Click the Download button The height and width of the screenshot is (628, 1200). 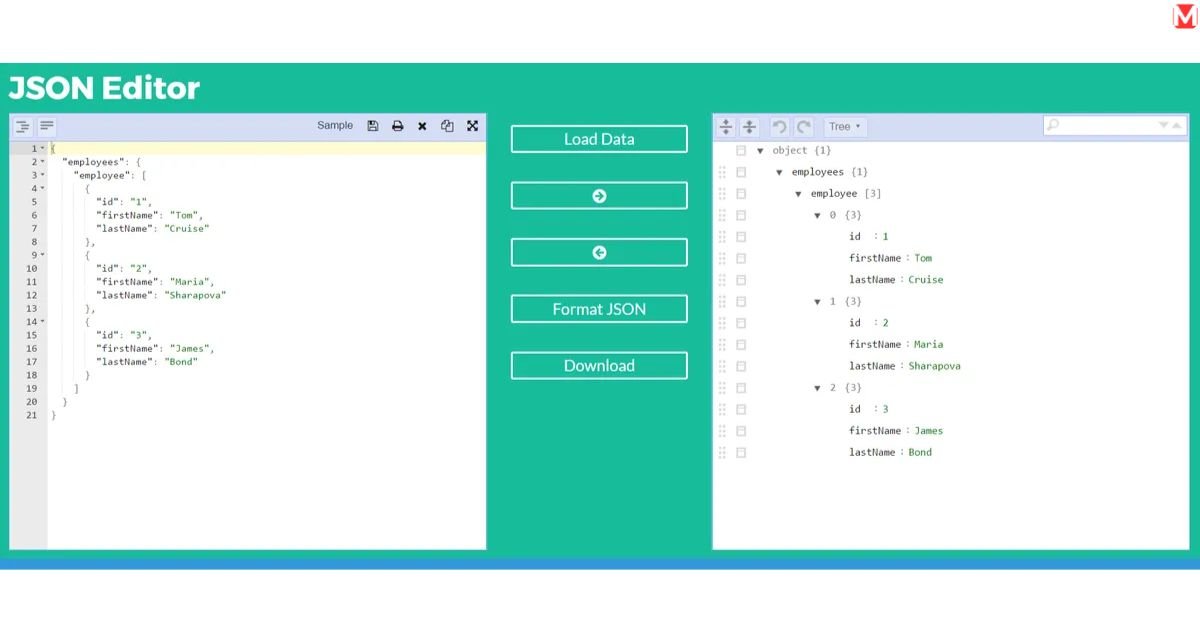click(599, 366)
